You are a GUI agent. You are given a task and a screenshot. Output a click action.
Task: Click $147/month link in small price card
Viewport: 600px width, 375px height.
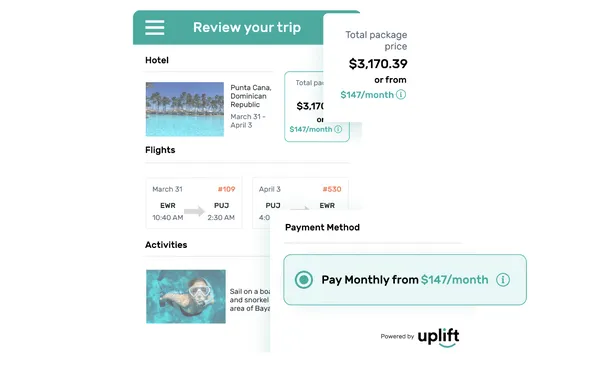[x=311, y=129]
